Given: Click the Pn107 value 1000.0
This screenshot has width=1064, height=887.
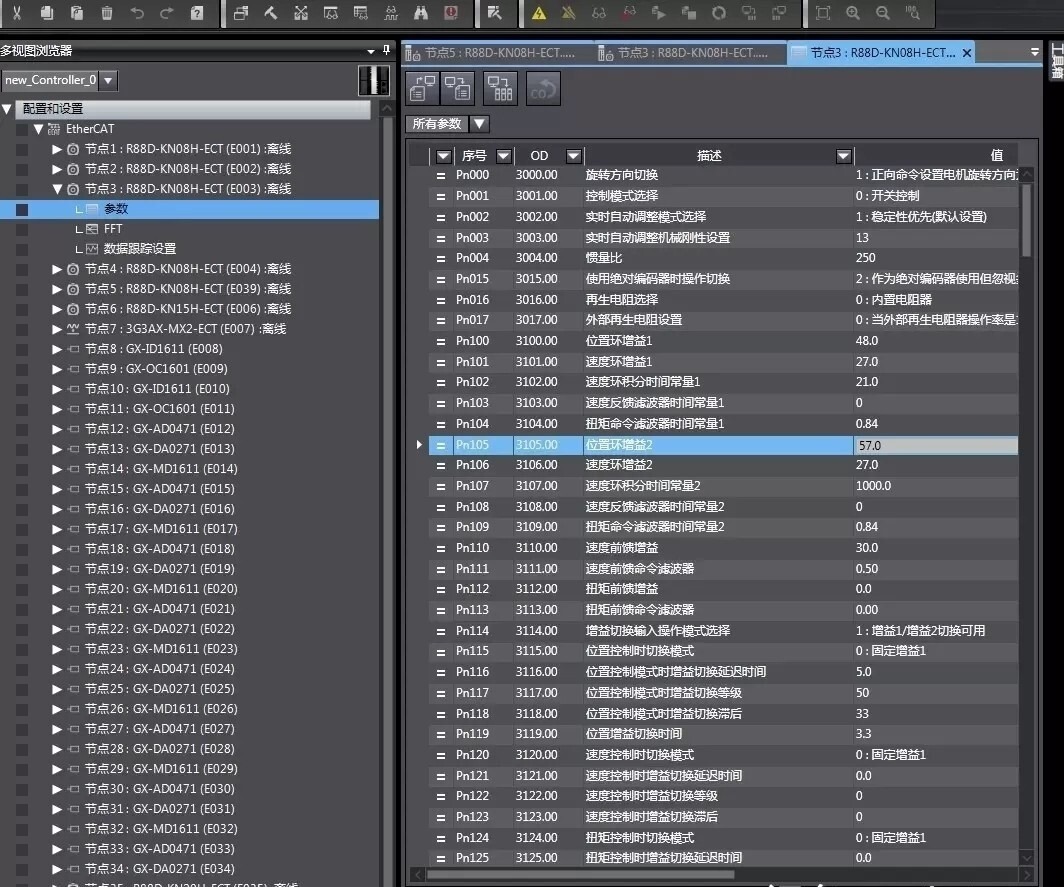Looking at the screenshot, I should (873, 486).
